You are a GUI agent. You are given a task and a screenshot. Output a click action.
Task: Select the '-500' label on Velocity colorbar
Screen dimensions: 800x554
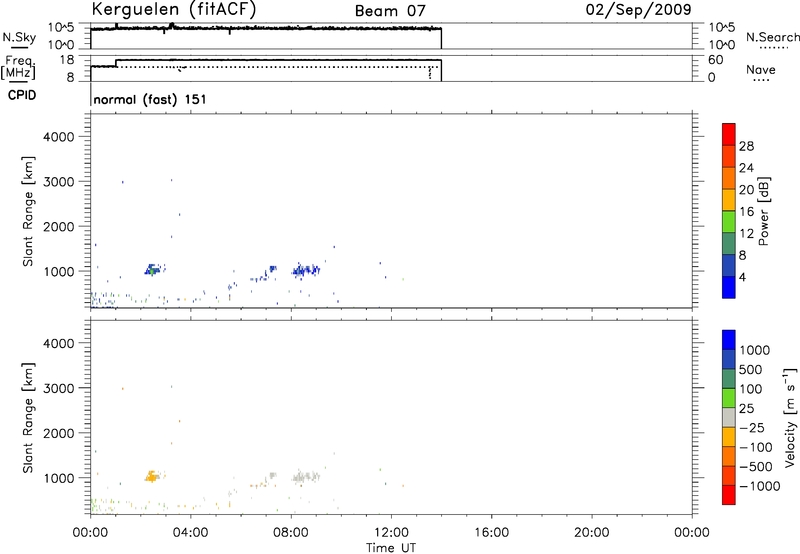point(755,467)
